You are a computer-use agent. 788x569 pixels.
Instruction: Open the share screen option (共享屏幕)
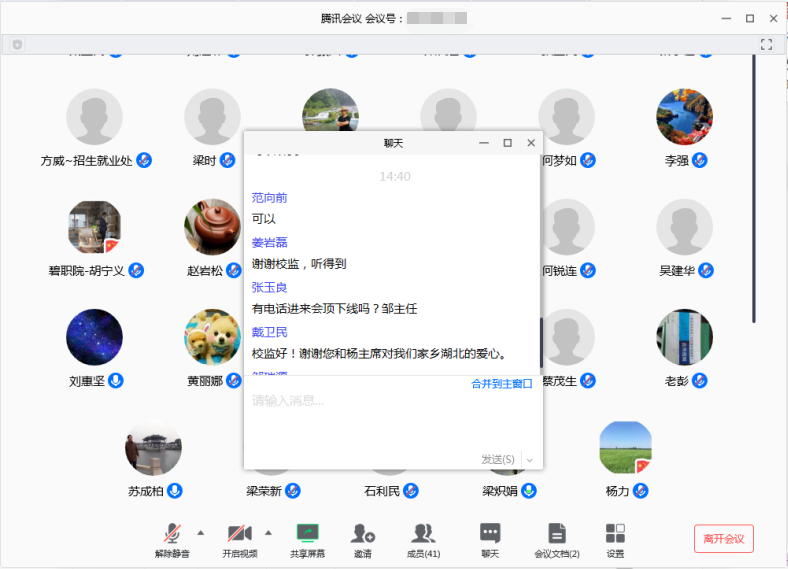pos(308,533)
